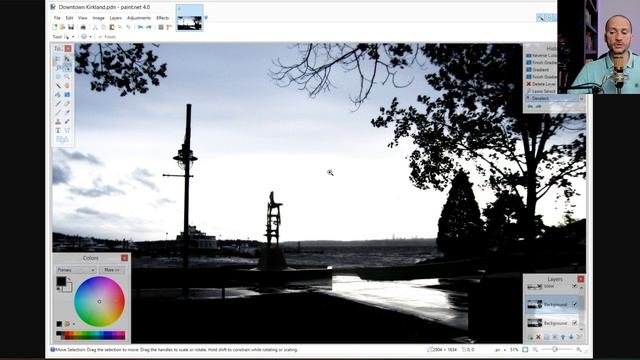
Task: Click the Redo toolbar arrow
Action: click(149, 27)
